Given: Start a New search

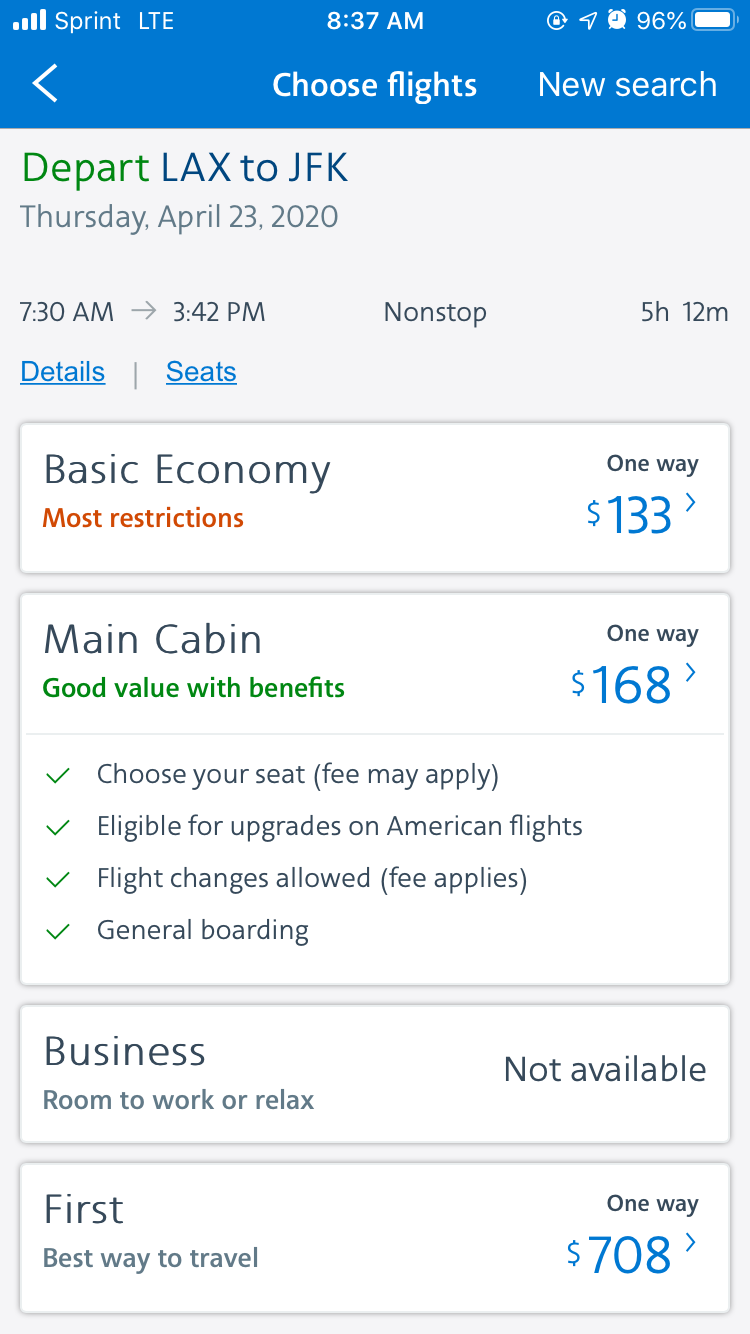Looking at the screenshot, I should (x=627, y=85).
